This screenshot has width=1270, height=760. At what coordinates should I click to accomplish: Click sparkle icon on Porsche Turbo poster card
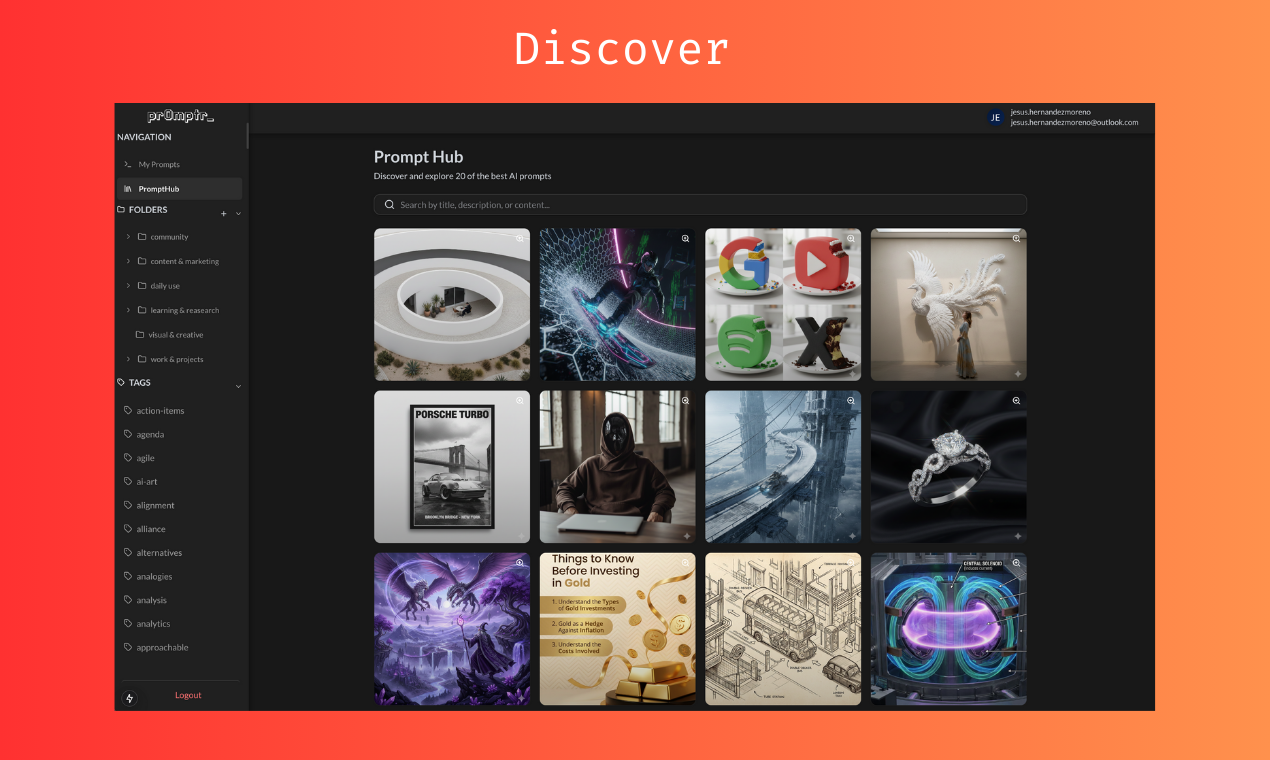(x=521, y=535)
